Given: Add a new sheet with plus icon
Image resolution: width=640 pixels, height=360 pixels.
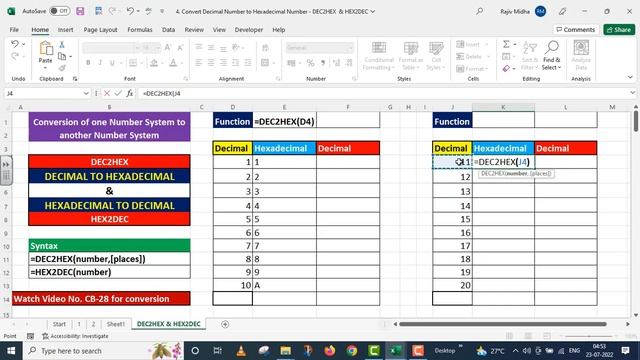Looking at the screenshot, I should pos(225,324).
